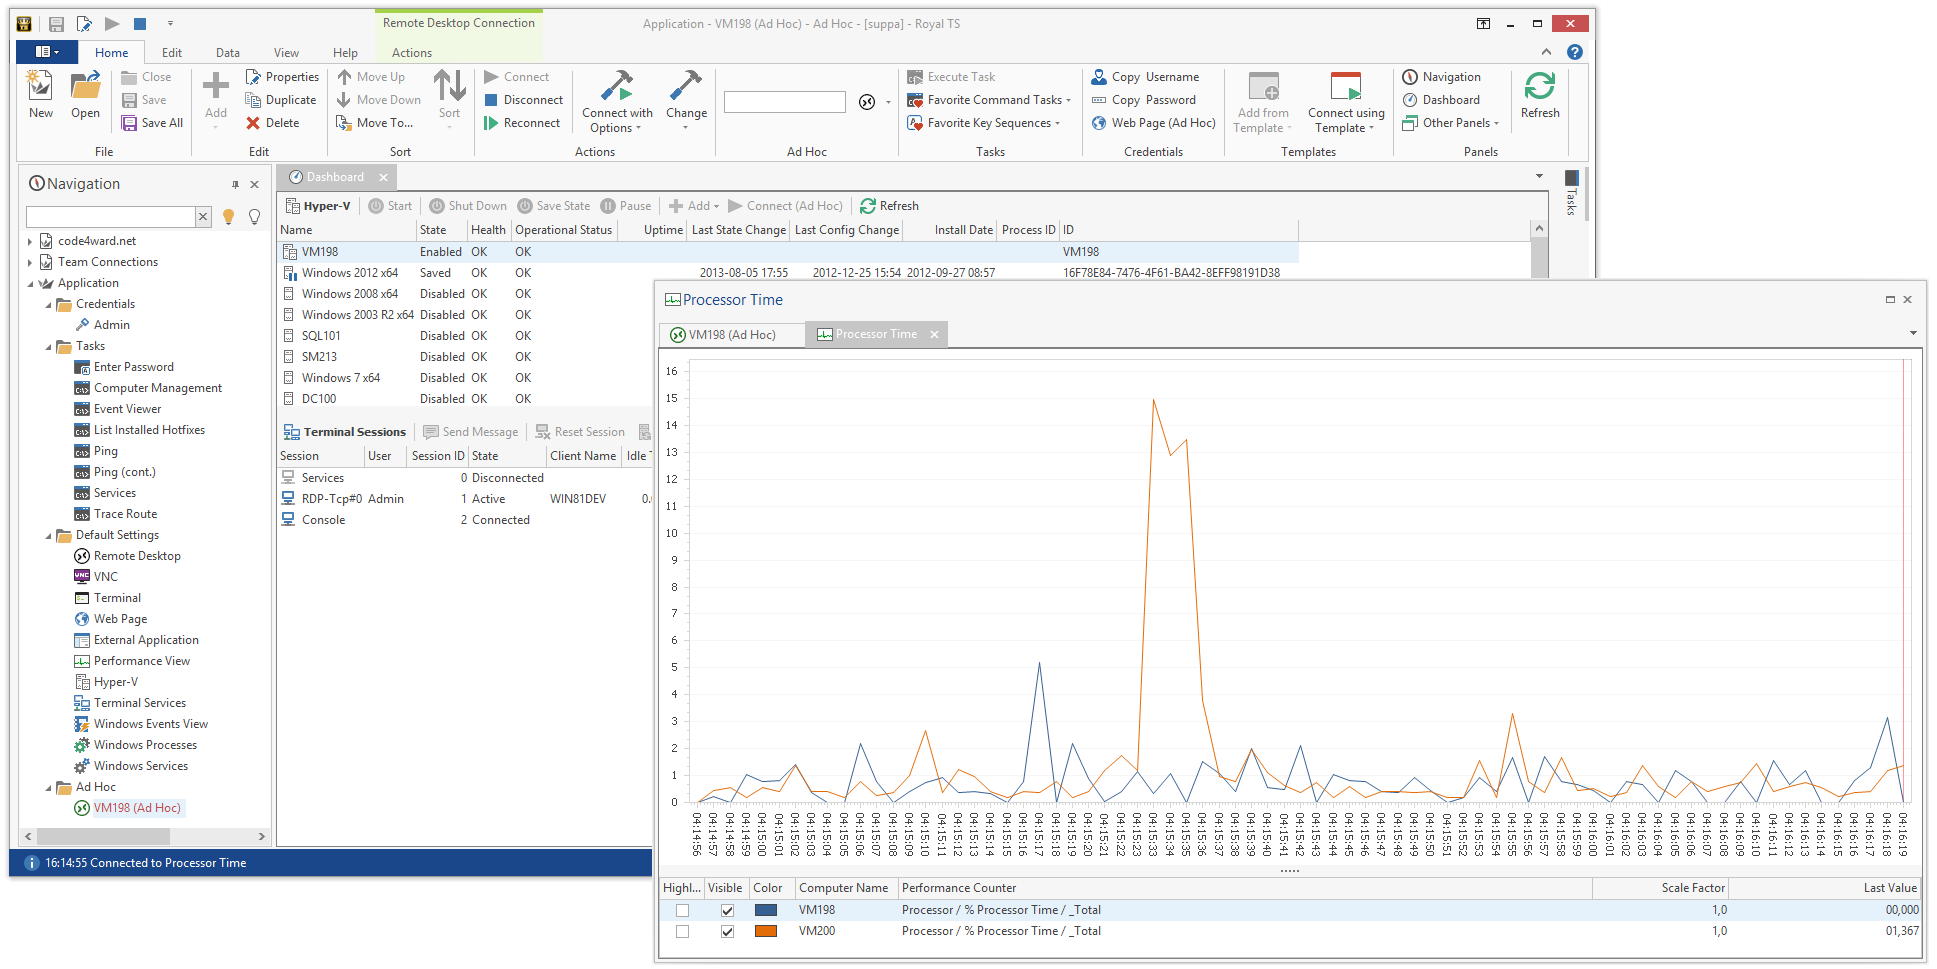Image resolution: width=1937 pixels, height=969 pixels.
Task: Click the blue color swatch for VM198
Action: point(766,911)
